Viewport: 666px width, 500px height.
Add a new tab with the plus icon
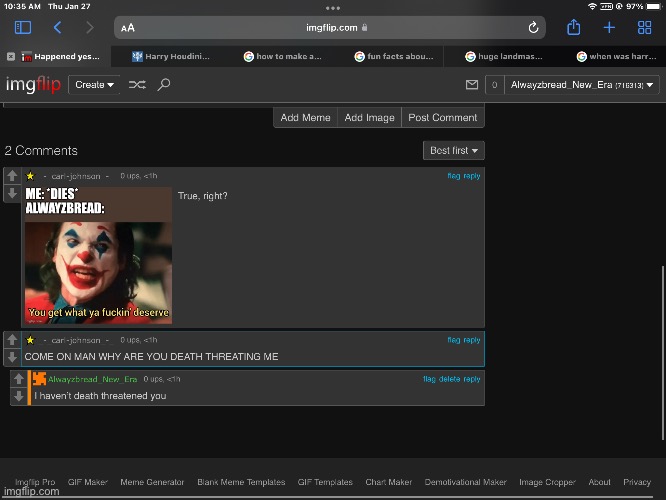609,28
